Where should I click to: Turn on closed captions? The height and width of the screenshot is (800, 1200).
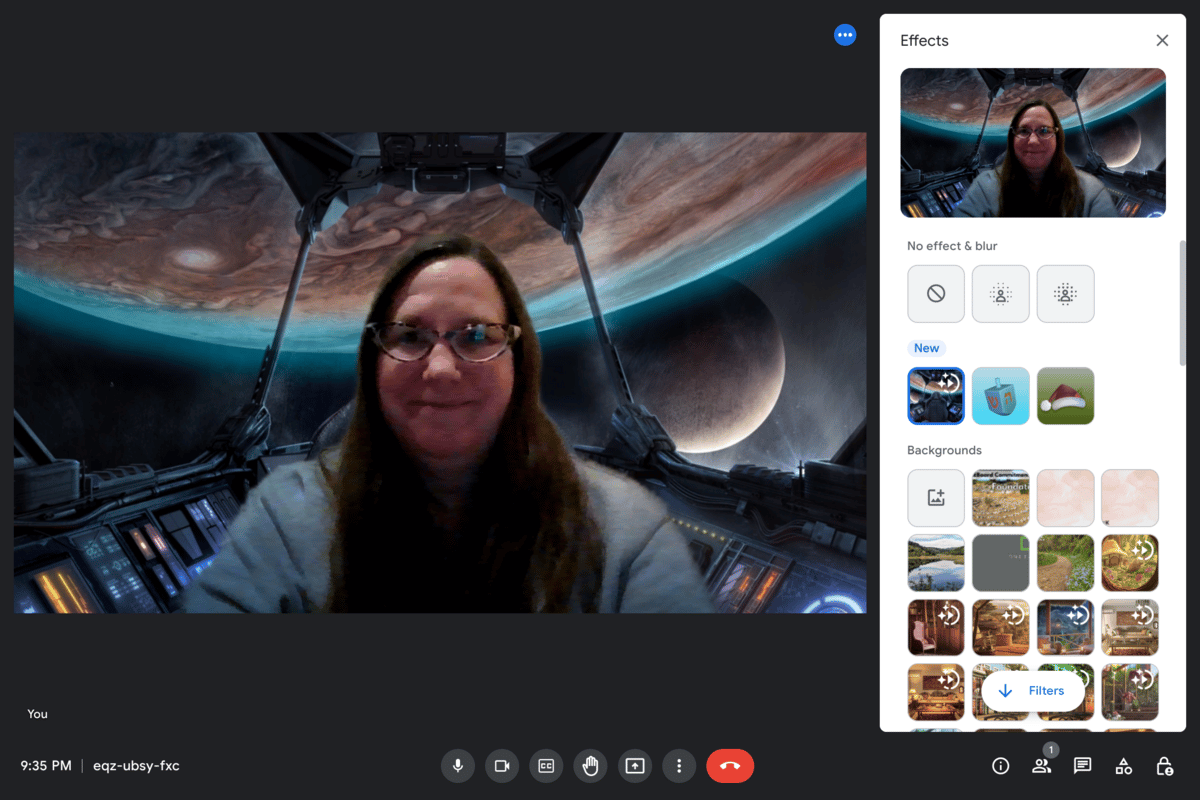pos(546,766)
